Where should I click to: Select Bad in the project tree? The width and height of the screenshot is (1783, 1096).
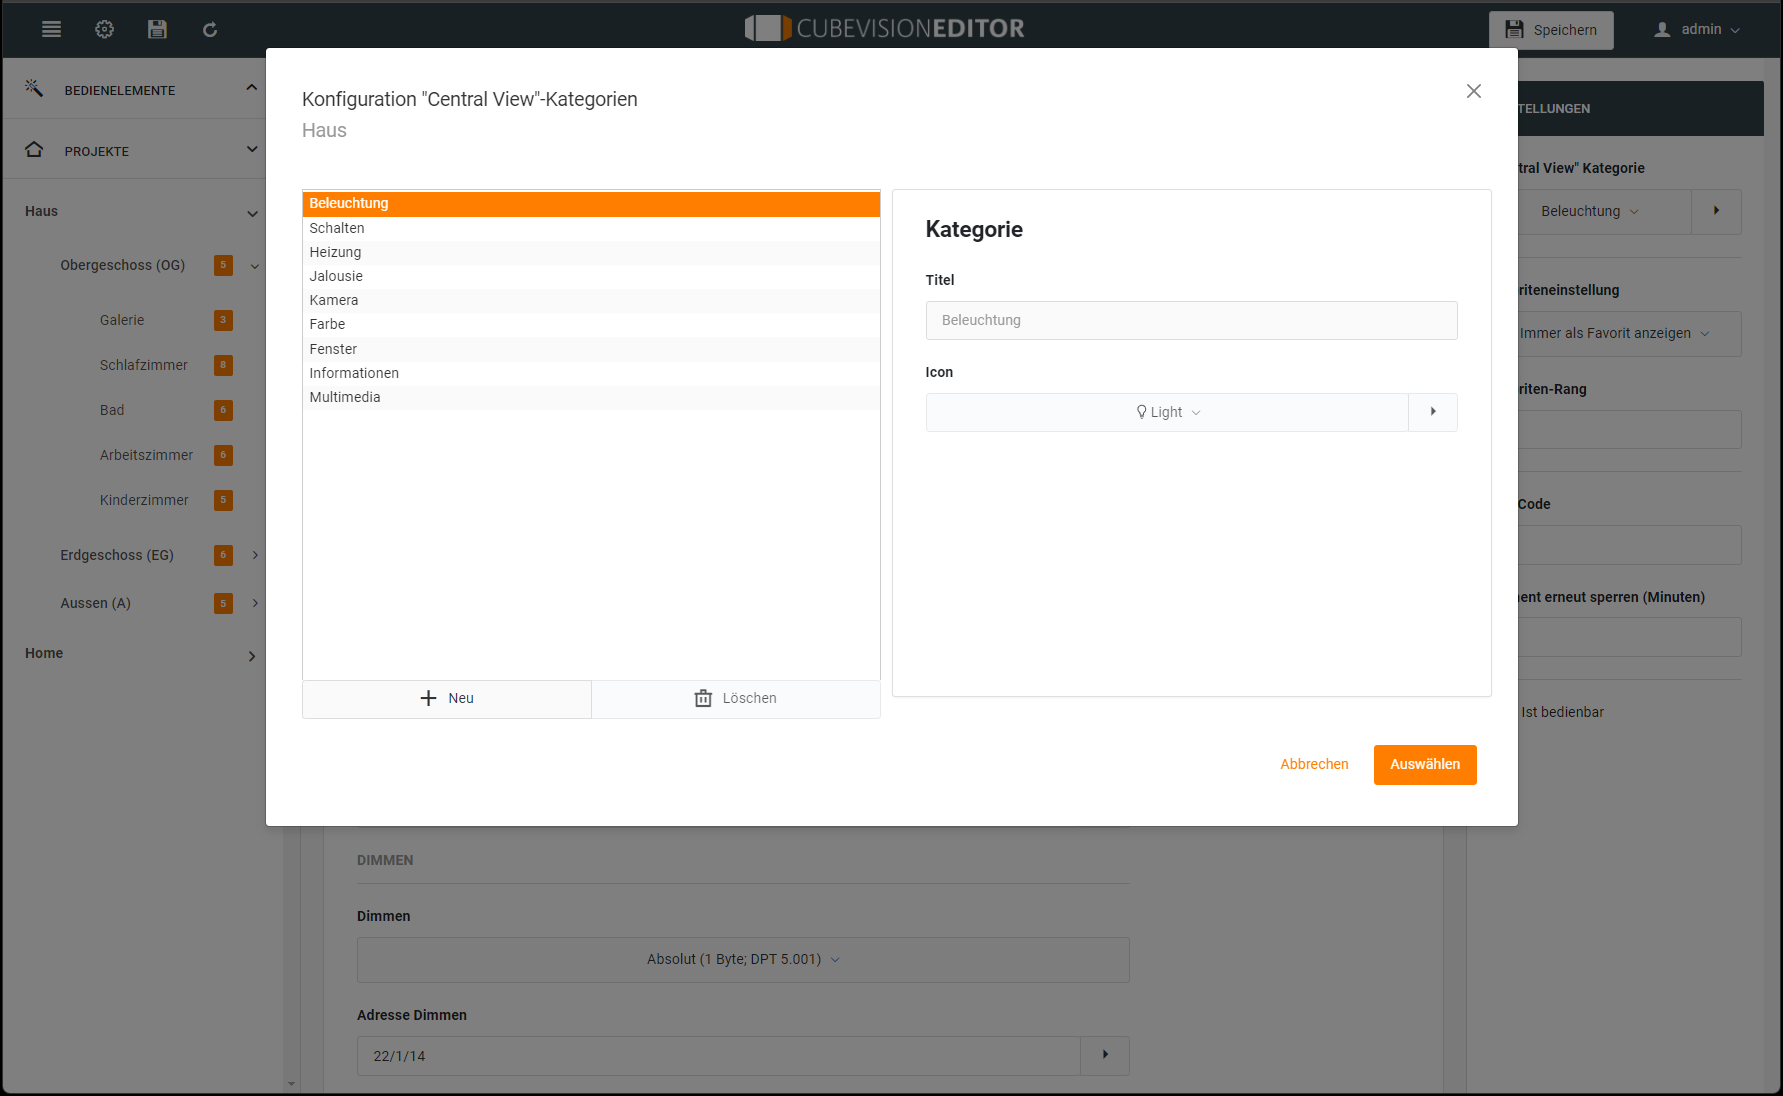tap(112, 410)
